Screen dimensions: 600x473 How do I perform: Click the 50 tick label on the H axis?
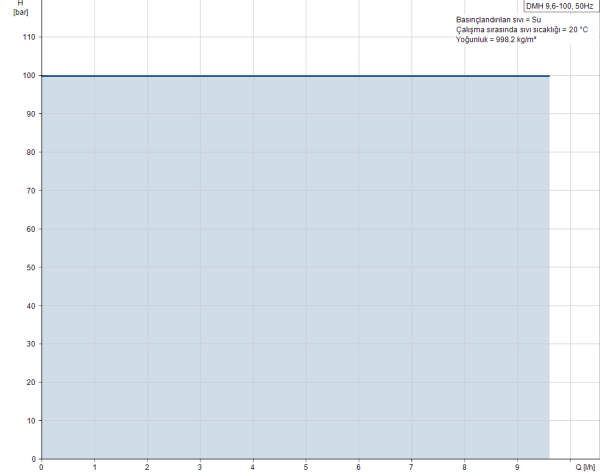tap(31, 267)
